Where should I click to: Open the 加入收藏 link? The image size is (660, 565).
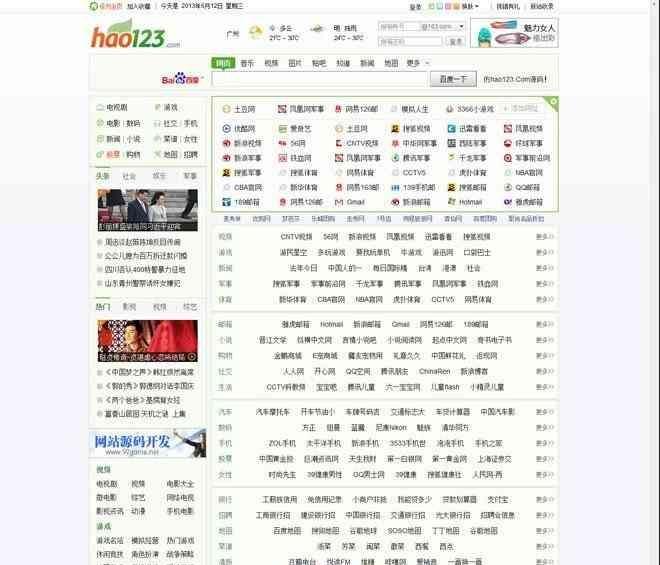click(139, 6)
